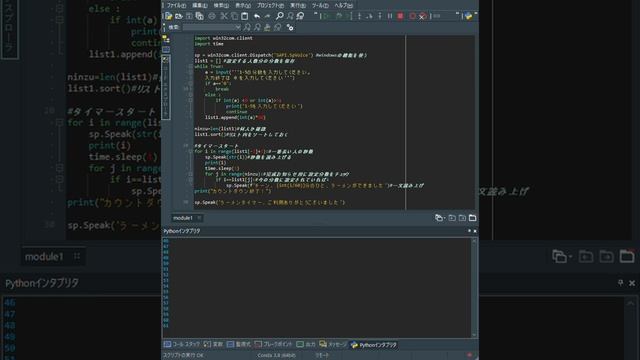This screenshot has width=640, height=360.
Task: Switch to the 監視式 tab
Action: 239,344
